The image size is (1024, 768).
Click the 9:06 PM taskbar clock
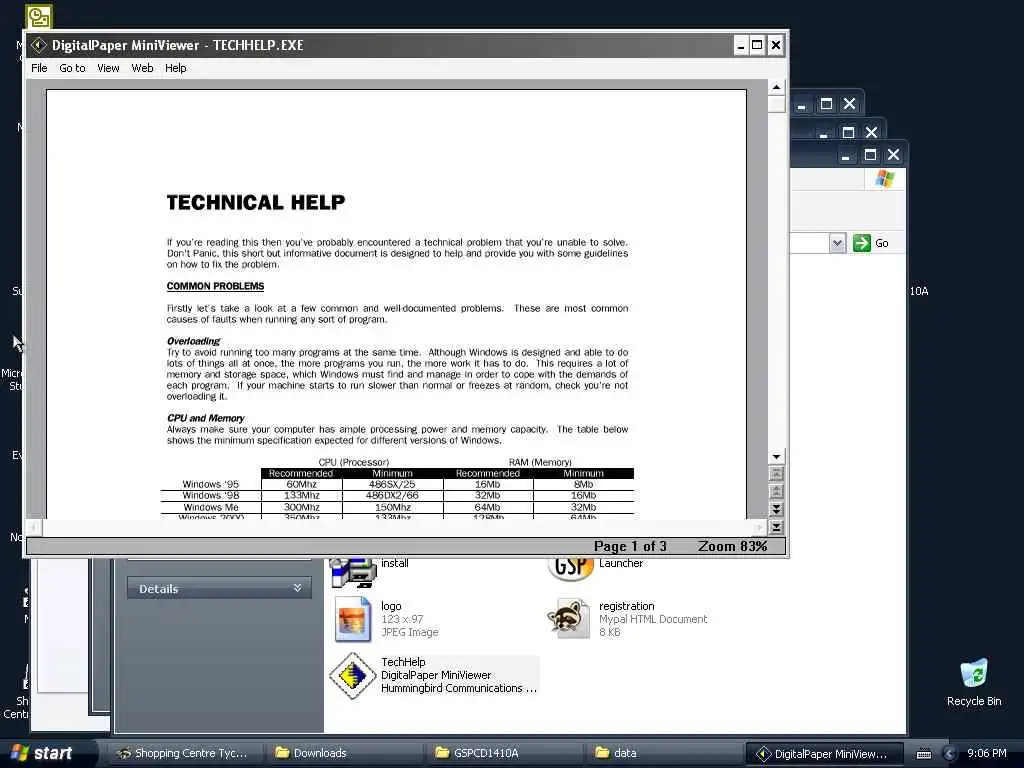(x=987, y=753)
